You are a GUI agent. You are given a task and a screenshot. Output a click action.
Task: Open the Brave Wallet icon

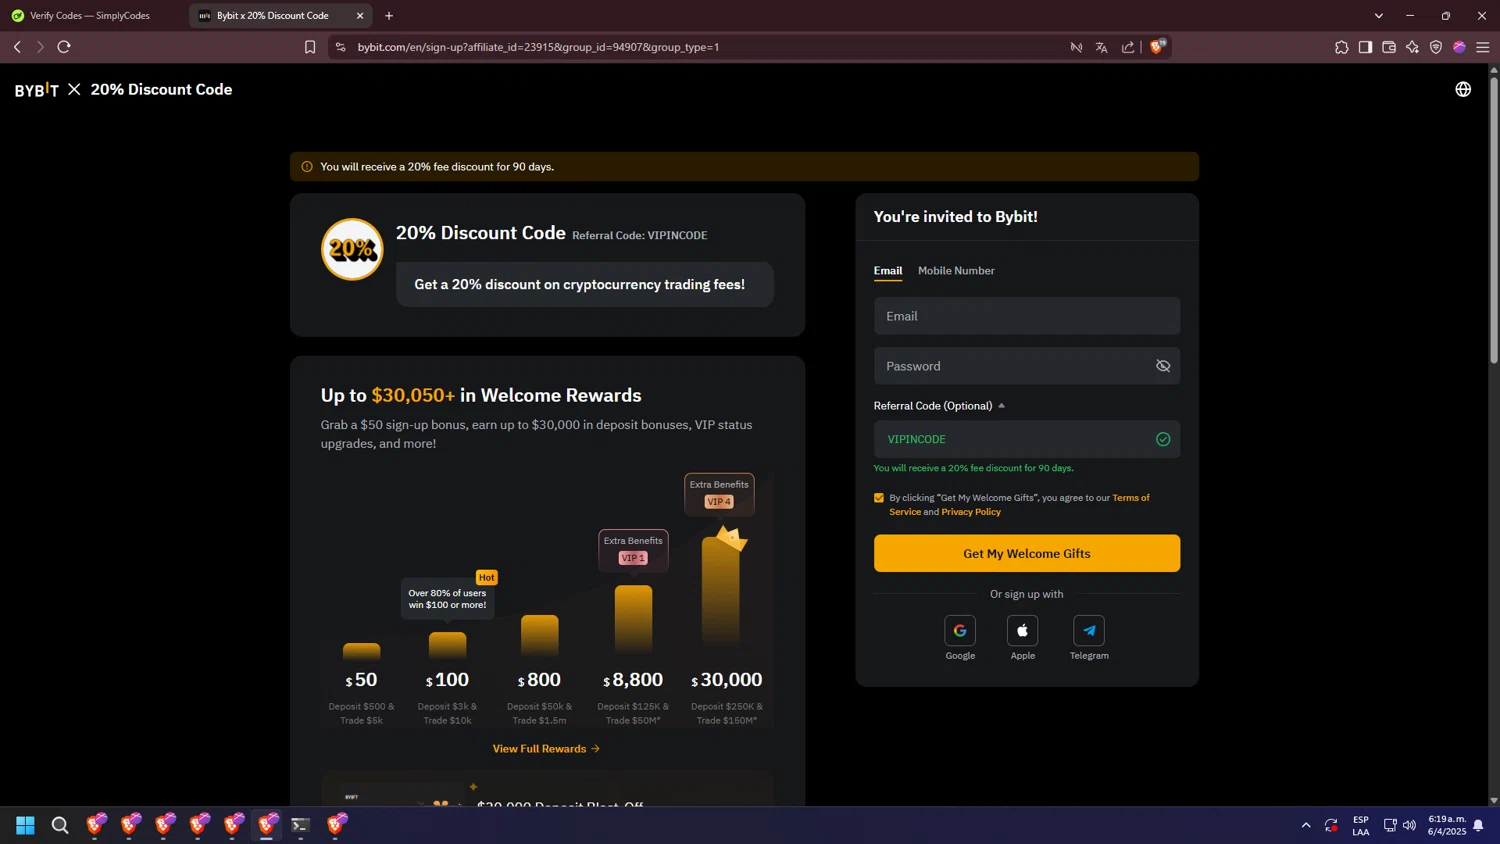click(x=1389, y=47)
